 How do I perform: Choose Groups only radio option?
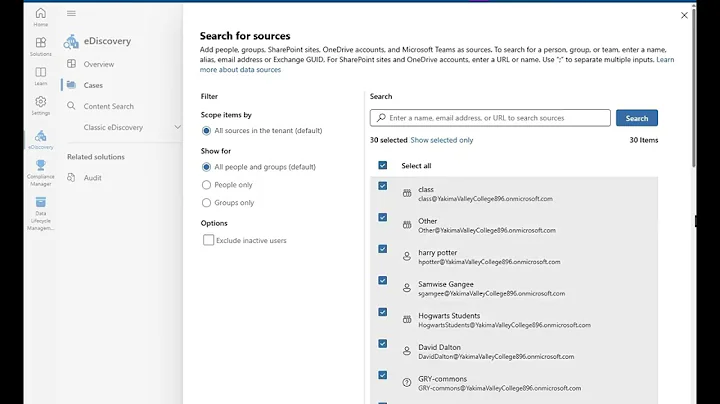206,203
